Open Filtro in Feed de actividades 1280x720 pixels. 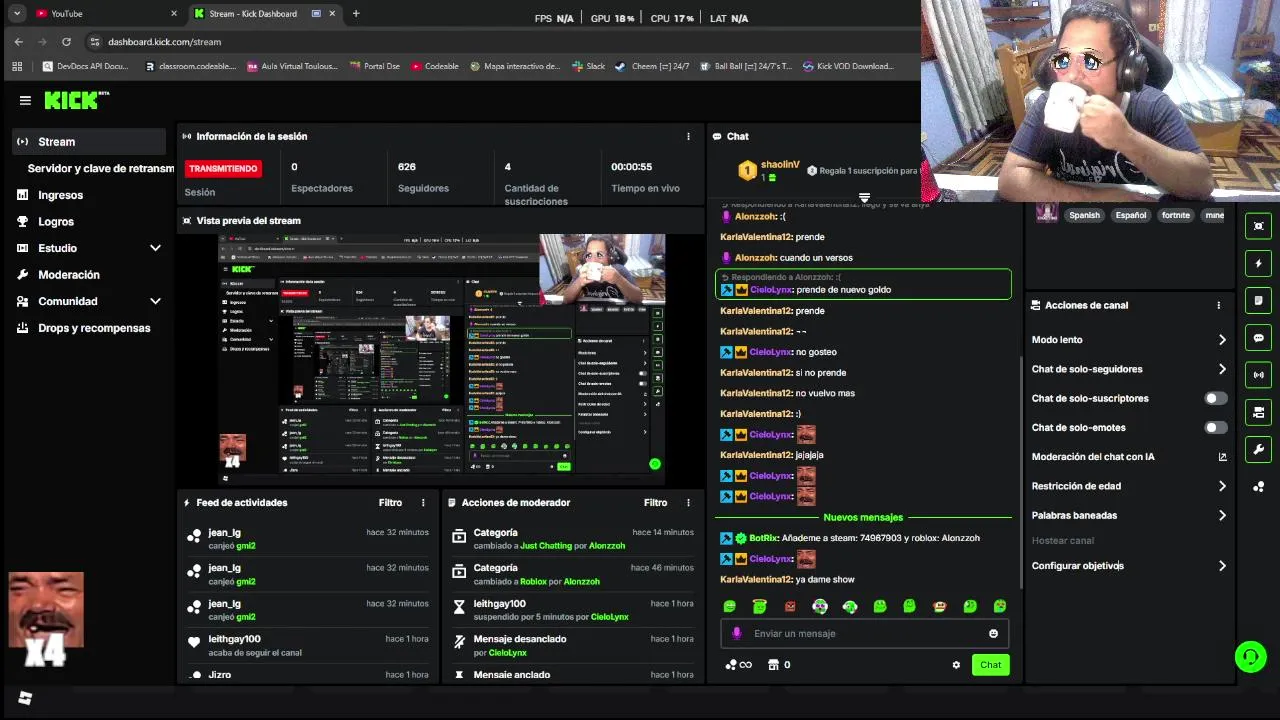click(x=390, y=503)
